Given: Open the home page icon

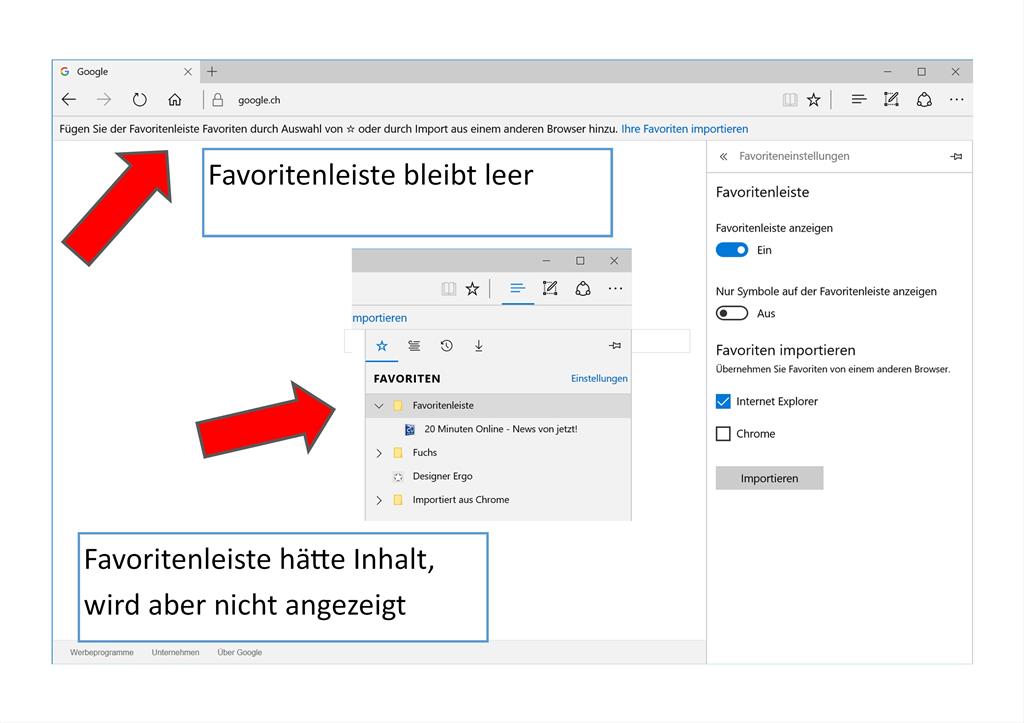Looking at the screenshot, I should pos(174,99).
